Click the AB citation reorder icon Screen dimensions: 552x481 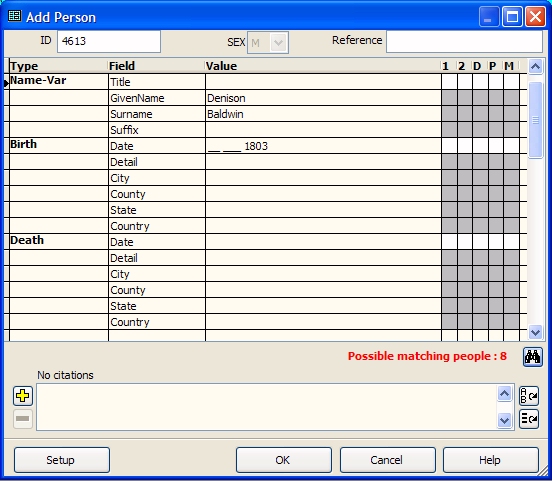coord(529,396)
